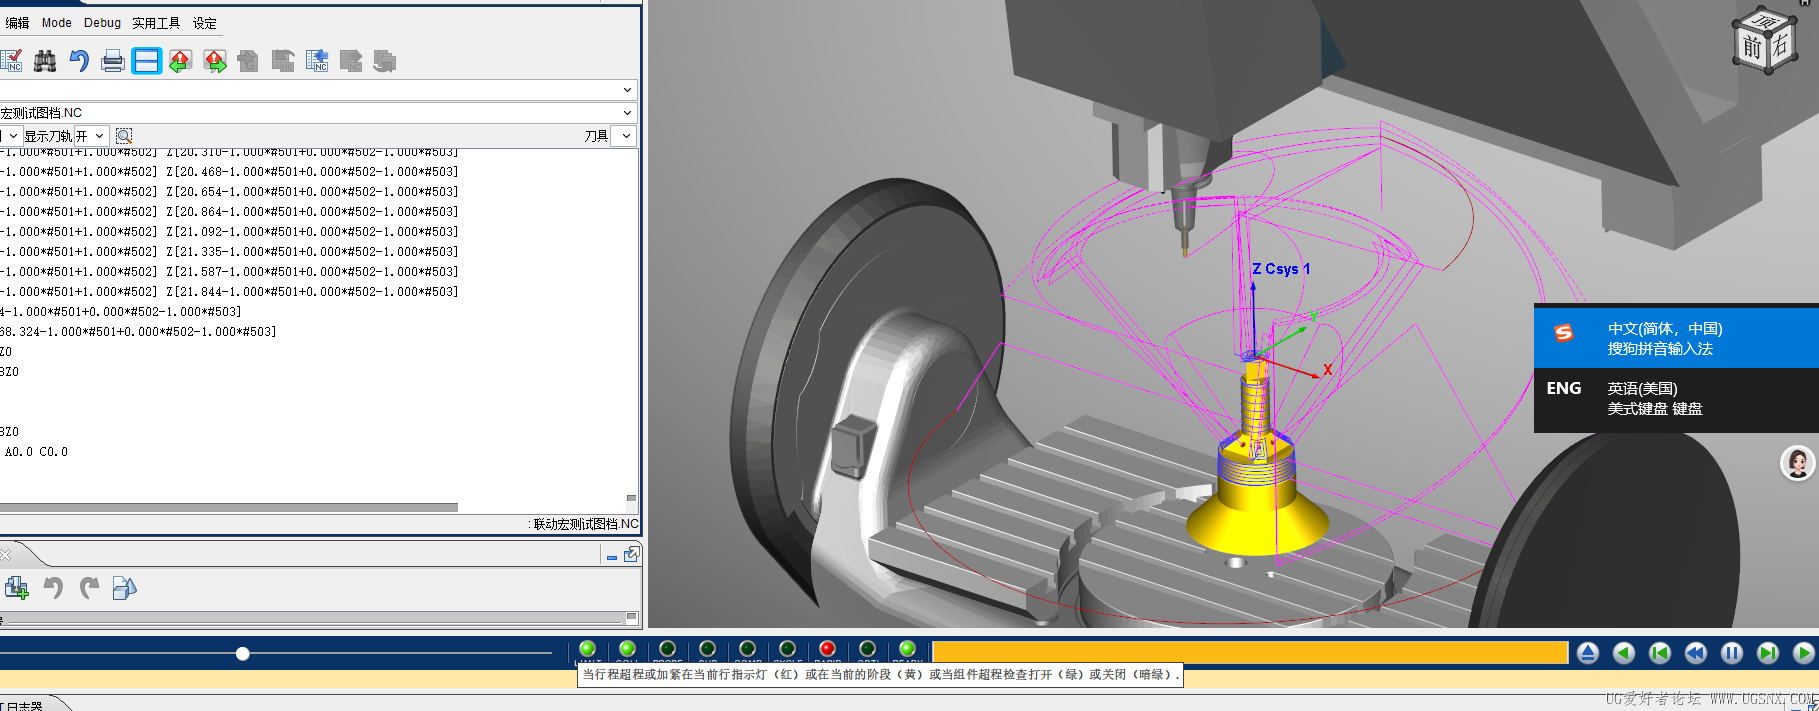The image size is (1819, 711).
Task: Click the NC program check icon
Action: (x=11, y=61)
